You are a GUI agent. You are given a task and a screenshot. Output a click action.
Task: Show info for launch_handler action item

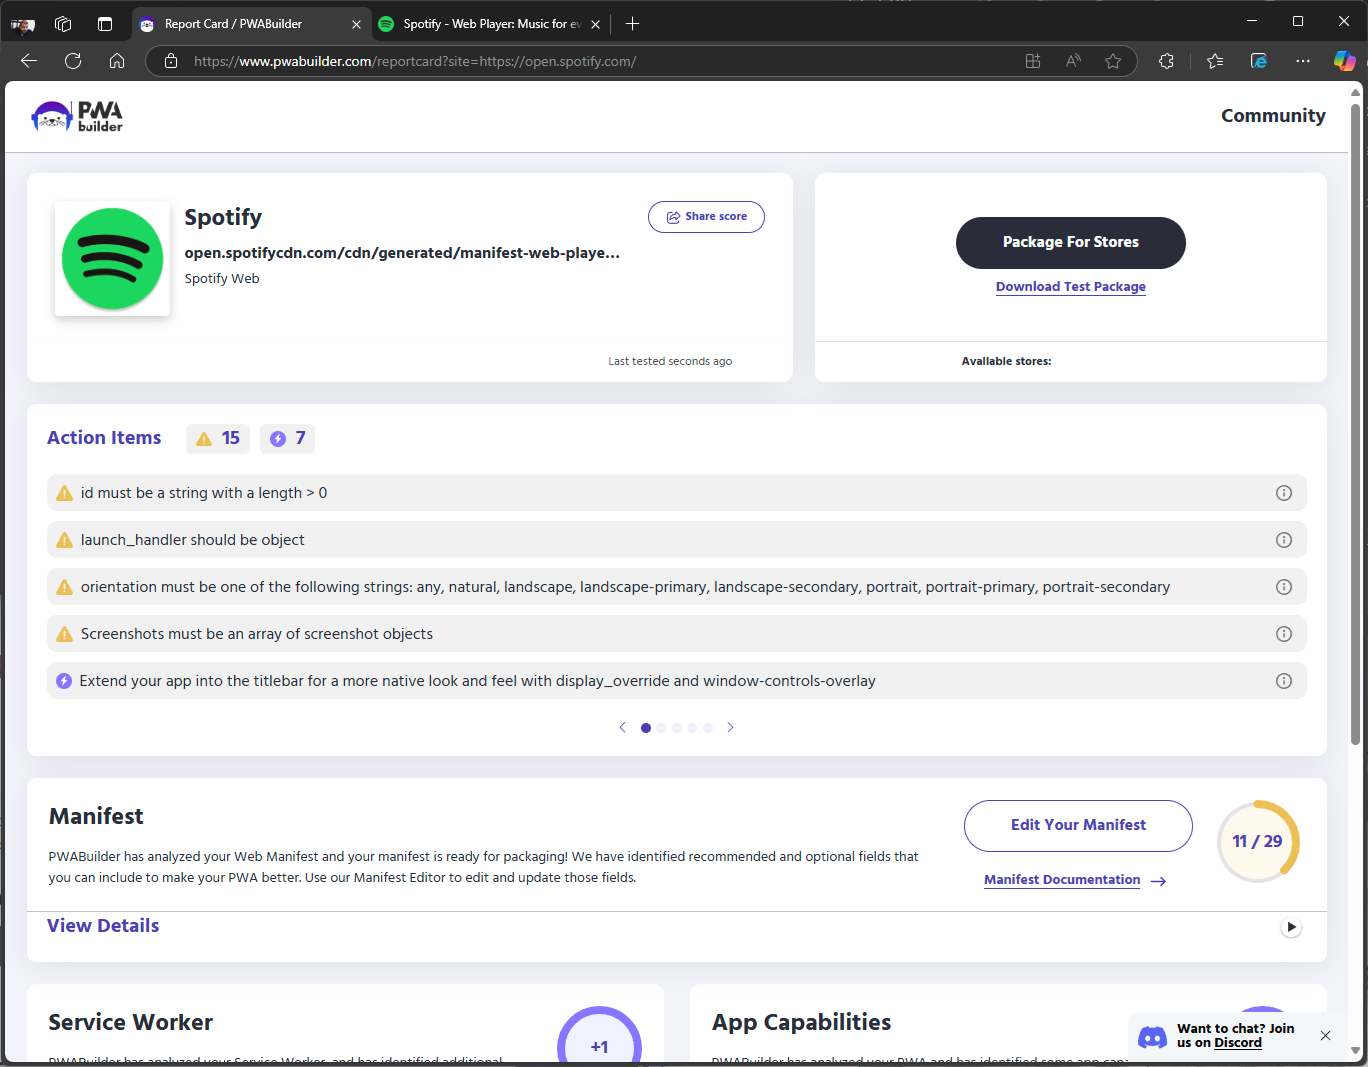click(x=1284, y=540)
